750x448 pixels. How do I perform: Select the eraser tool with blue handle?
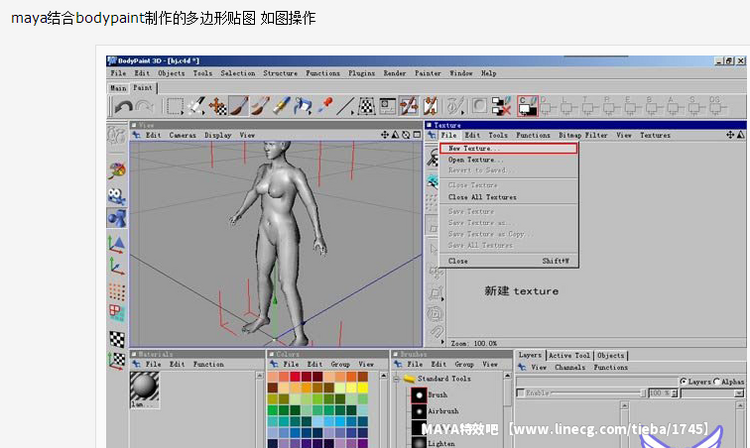pos(281,107)
